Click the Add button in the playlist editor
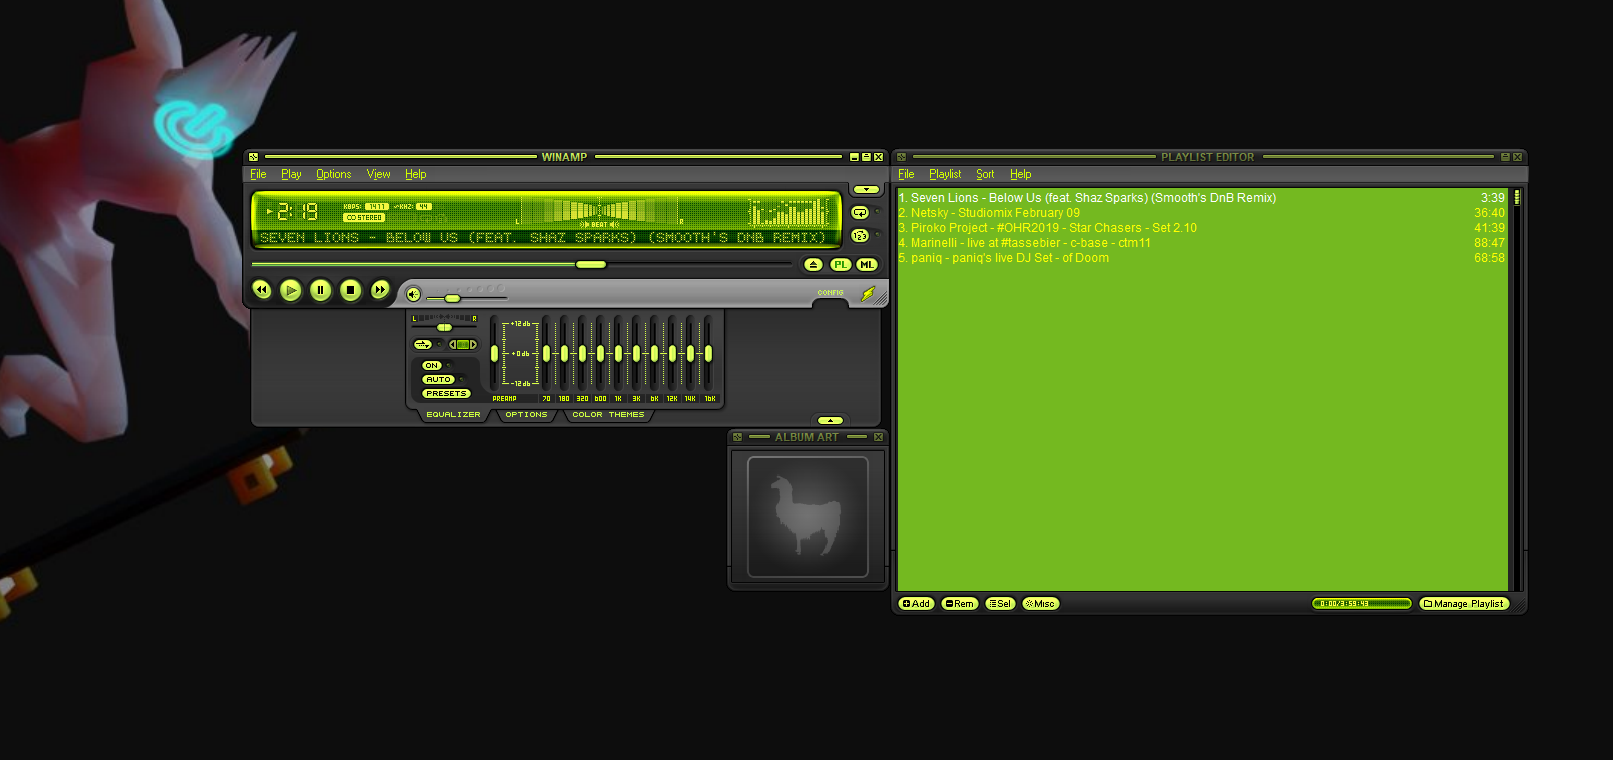1613x760 pixels. [916, 604]
